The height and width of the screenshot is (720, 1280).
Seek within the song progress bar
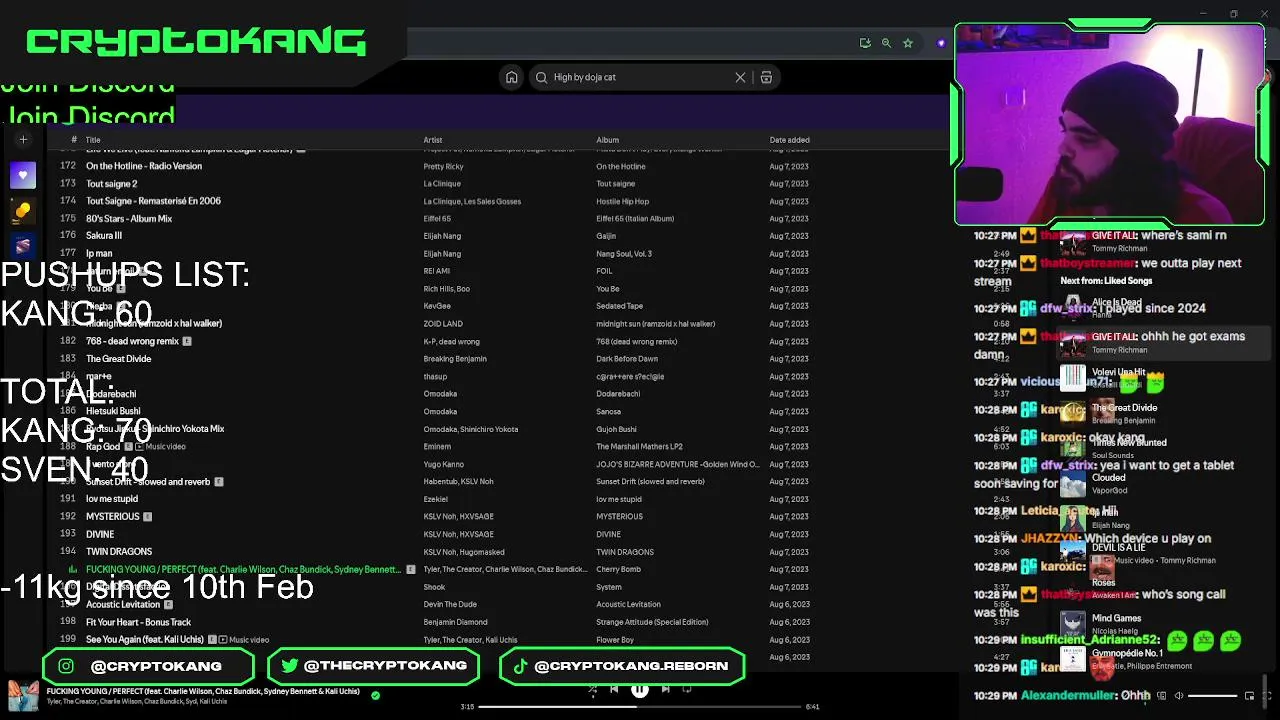pos(640,707)
